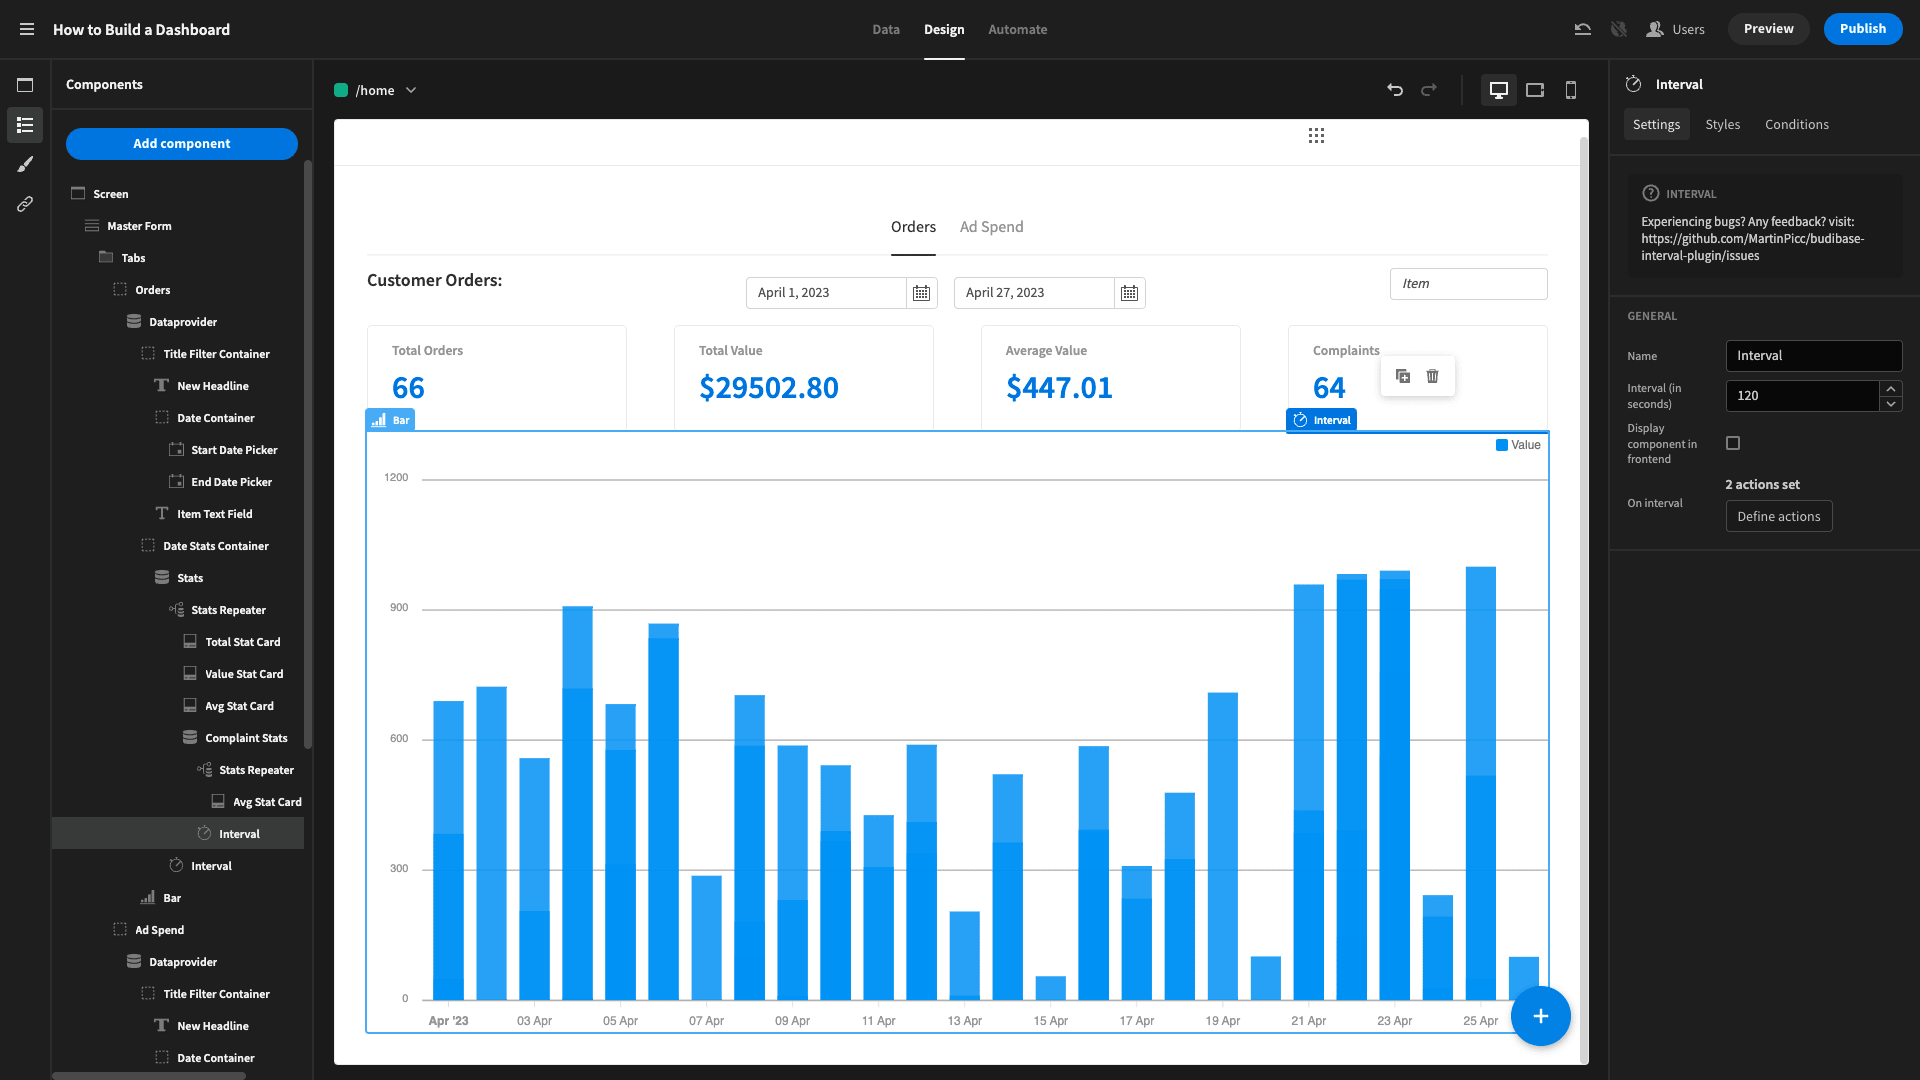Delete the selected Interval component
The height and width of the screenshot is (1080, 1920).
1432,376
